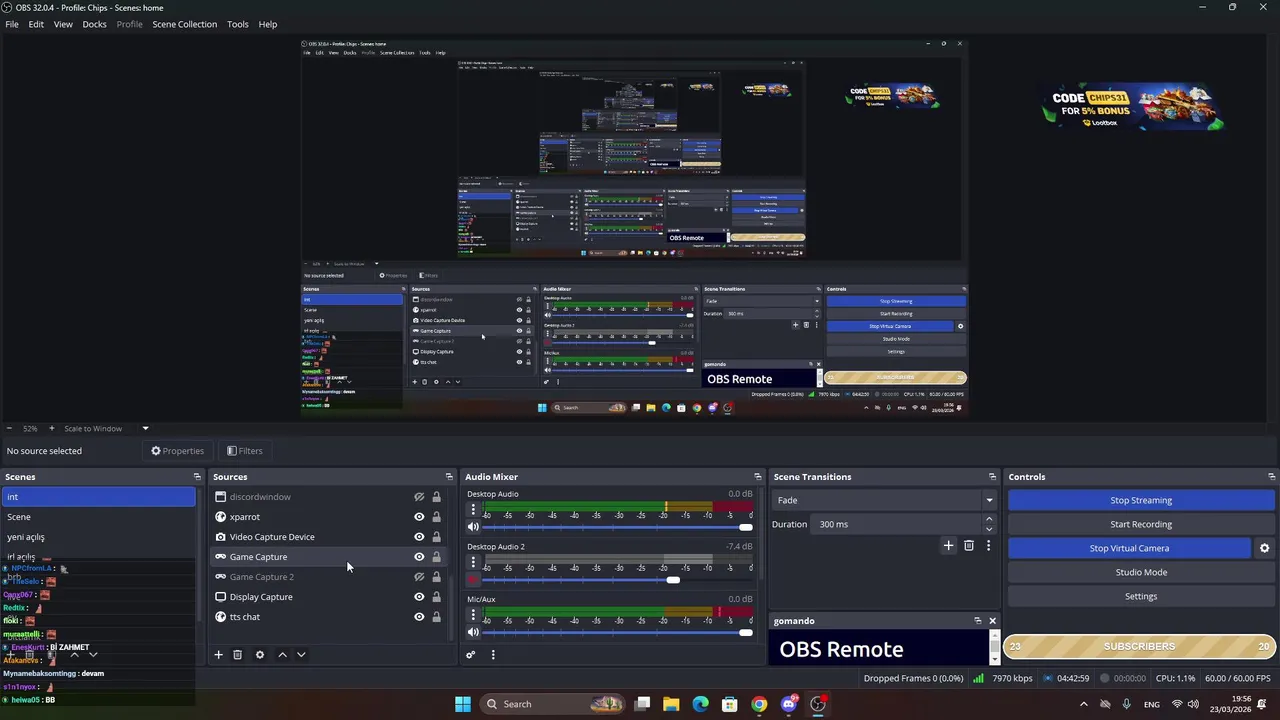This screenshot has height=720, width=1280.
Task: Mute Desktop Audio speaker icon
Action: coord(473,527)
